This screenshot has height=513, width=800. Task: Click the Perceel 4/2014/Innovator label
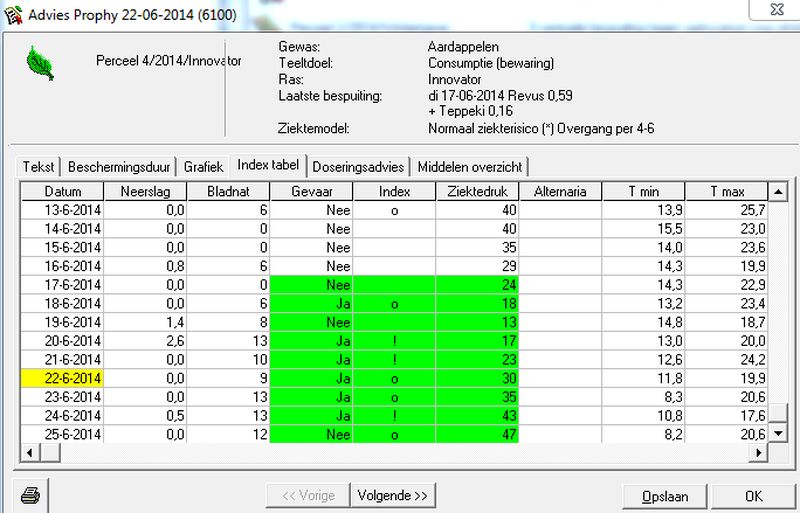168,61
